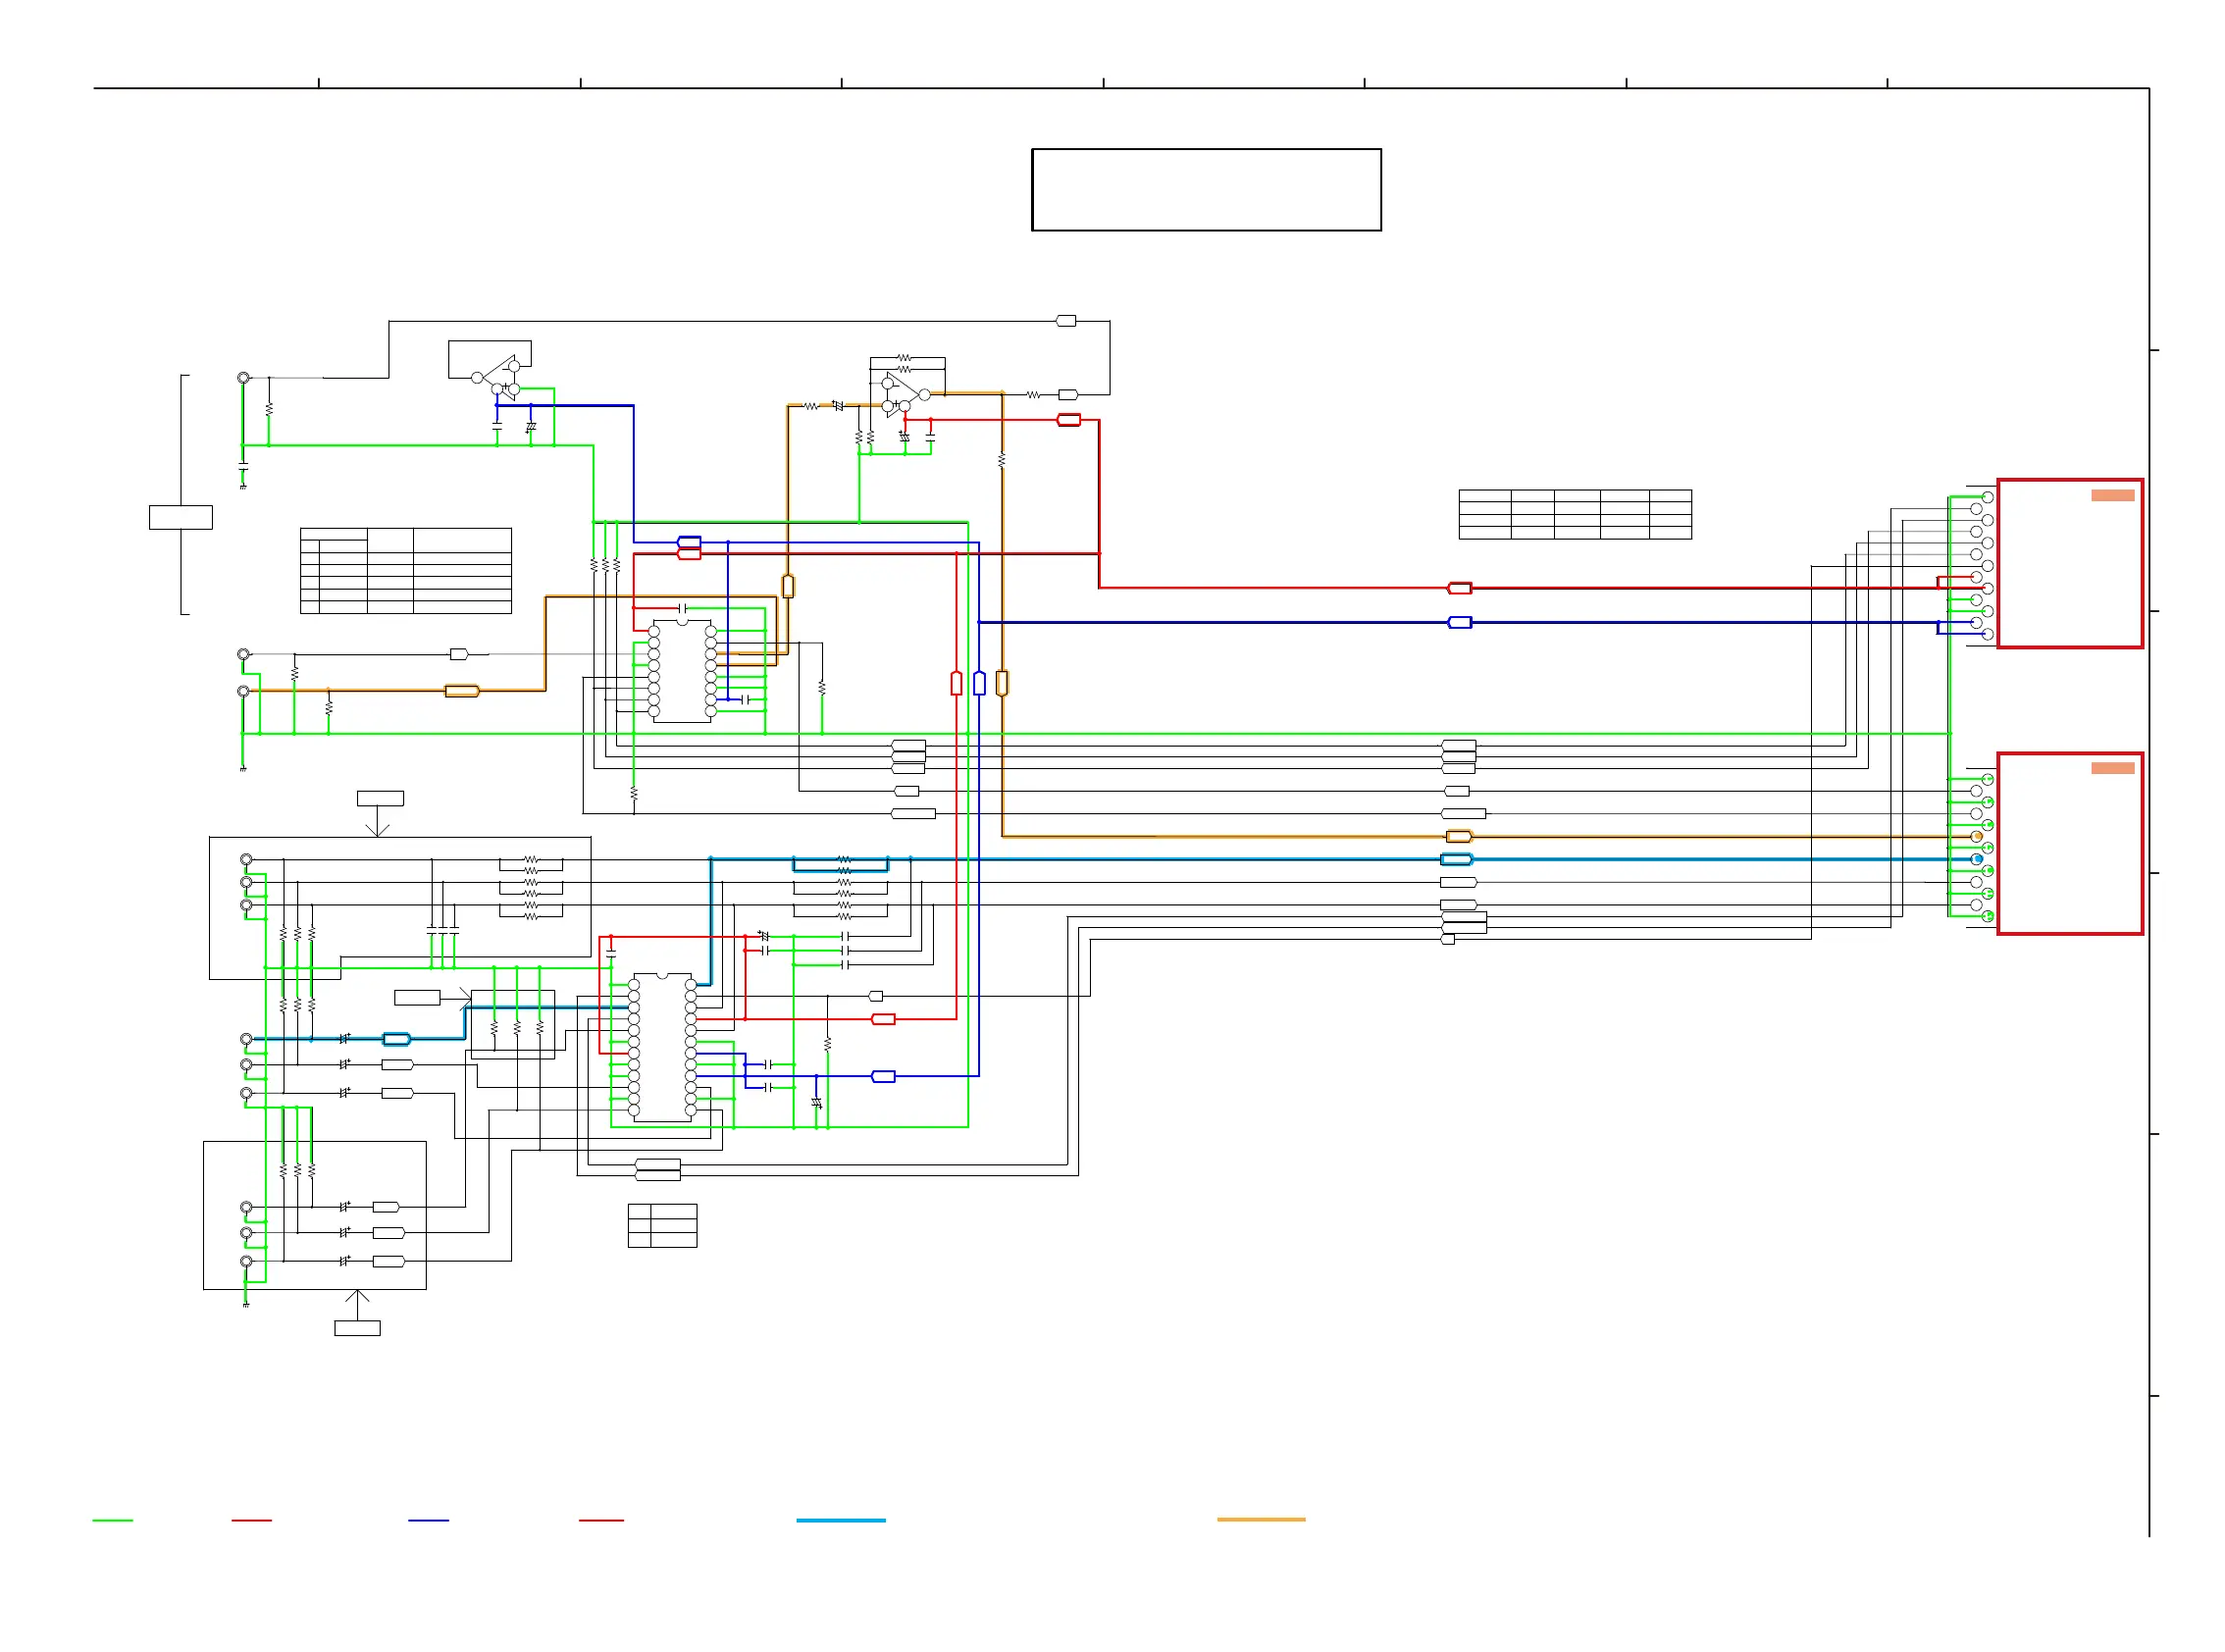Click the upward arrow below the bottom-left input group
This screenshot has width=2225, height=1652.
(357, 1305)
